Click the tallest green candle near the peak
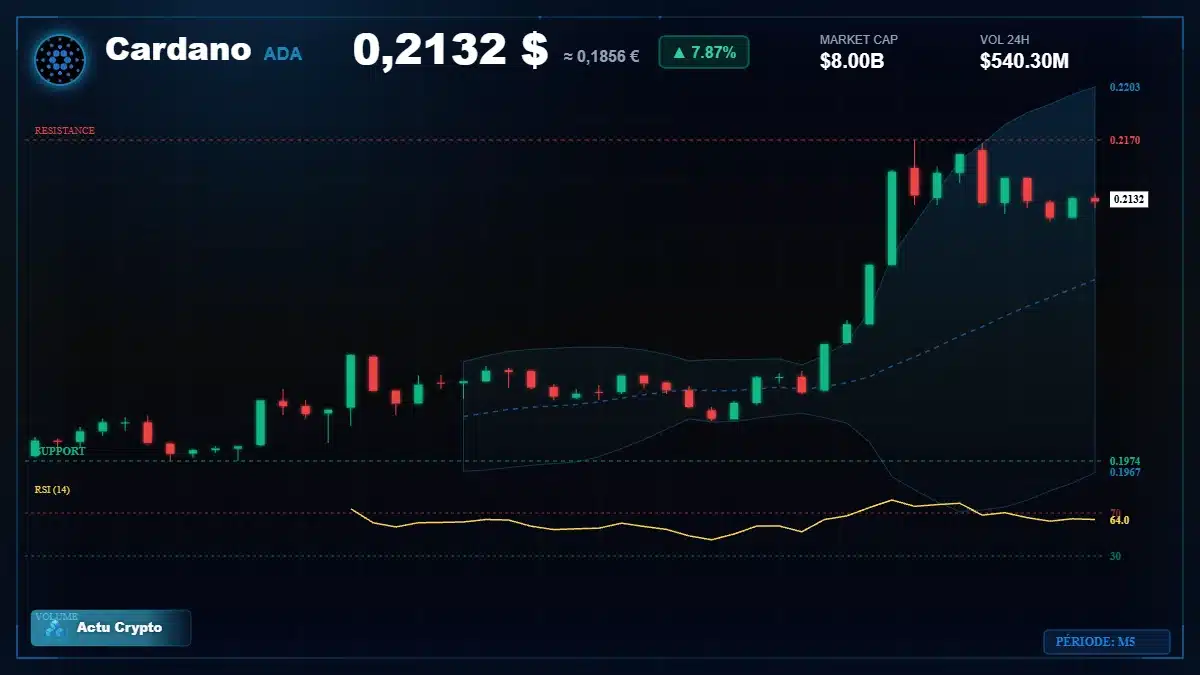This screenshot has width=1200, height=675. 892,218
